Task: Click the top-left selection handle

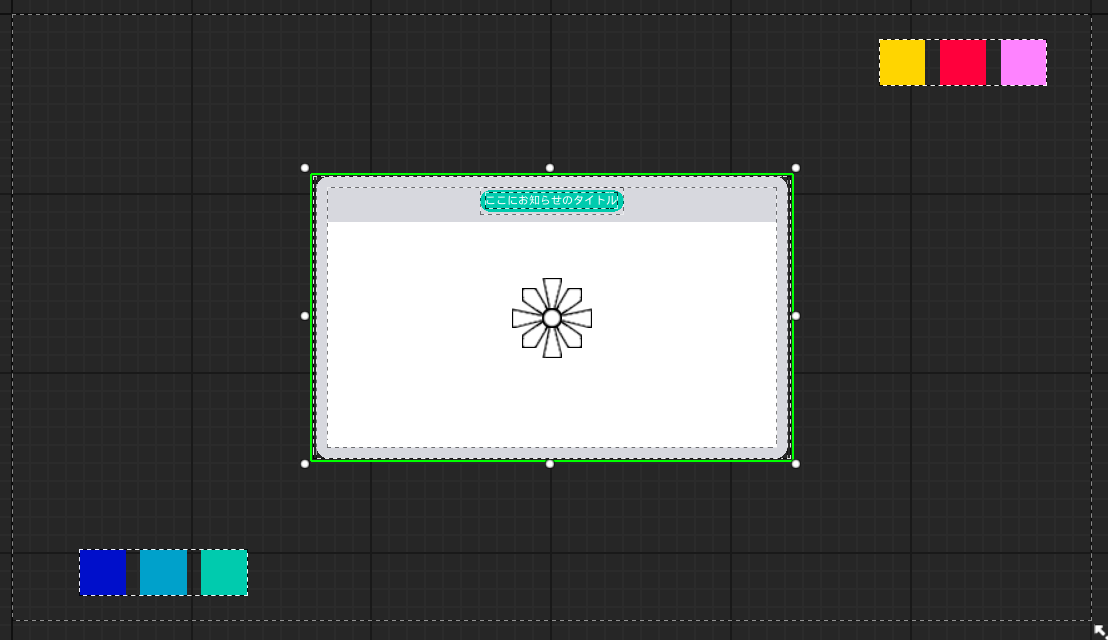Action: coord(305,168)
